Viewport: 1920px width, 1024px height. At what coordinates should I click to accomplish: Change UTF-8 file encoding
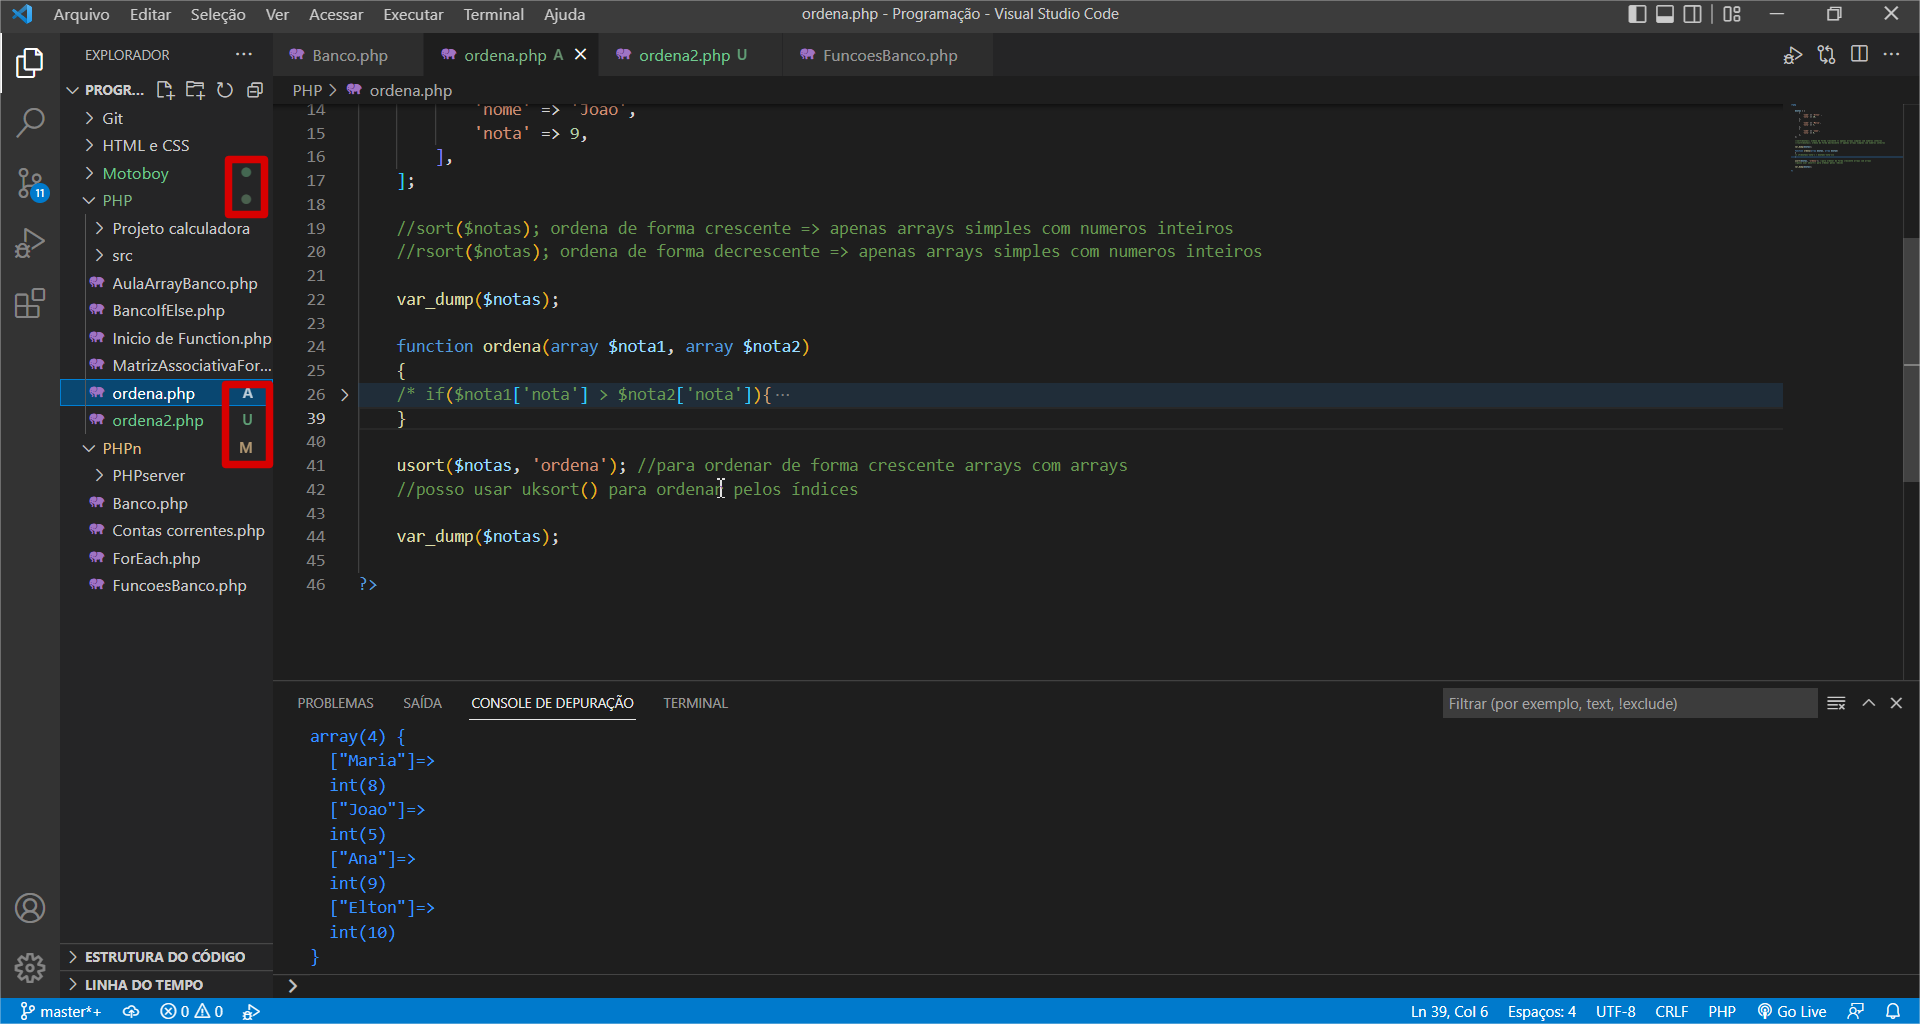click(x=1615, y=1011)
